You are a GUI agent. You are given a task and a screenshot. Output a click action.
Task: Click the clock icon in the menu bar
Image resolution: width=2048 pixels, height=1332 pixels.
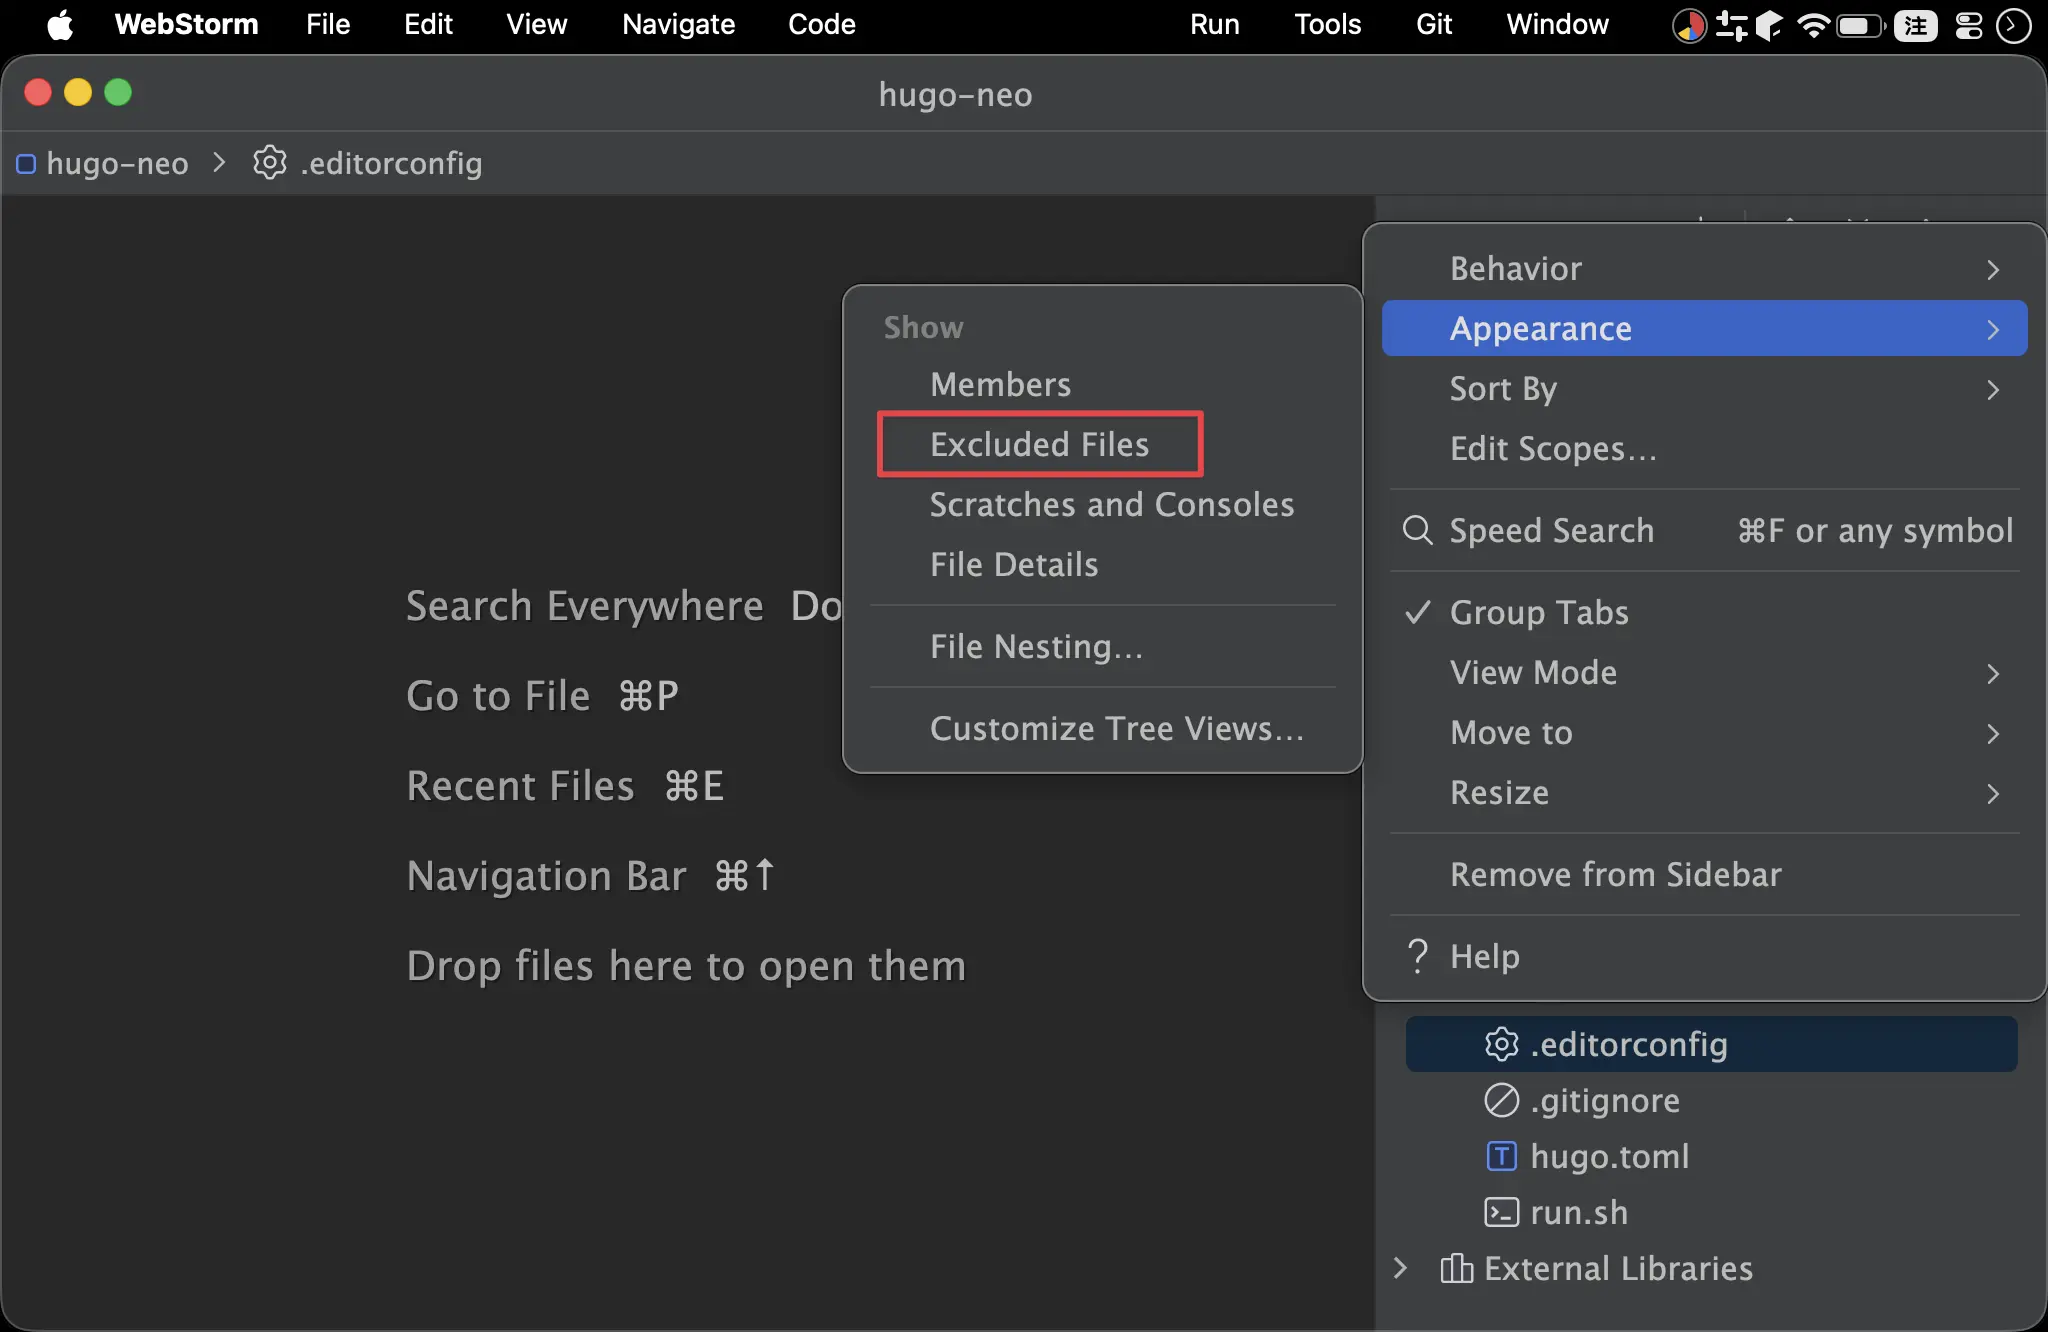click(x=2013, y=25)
